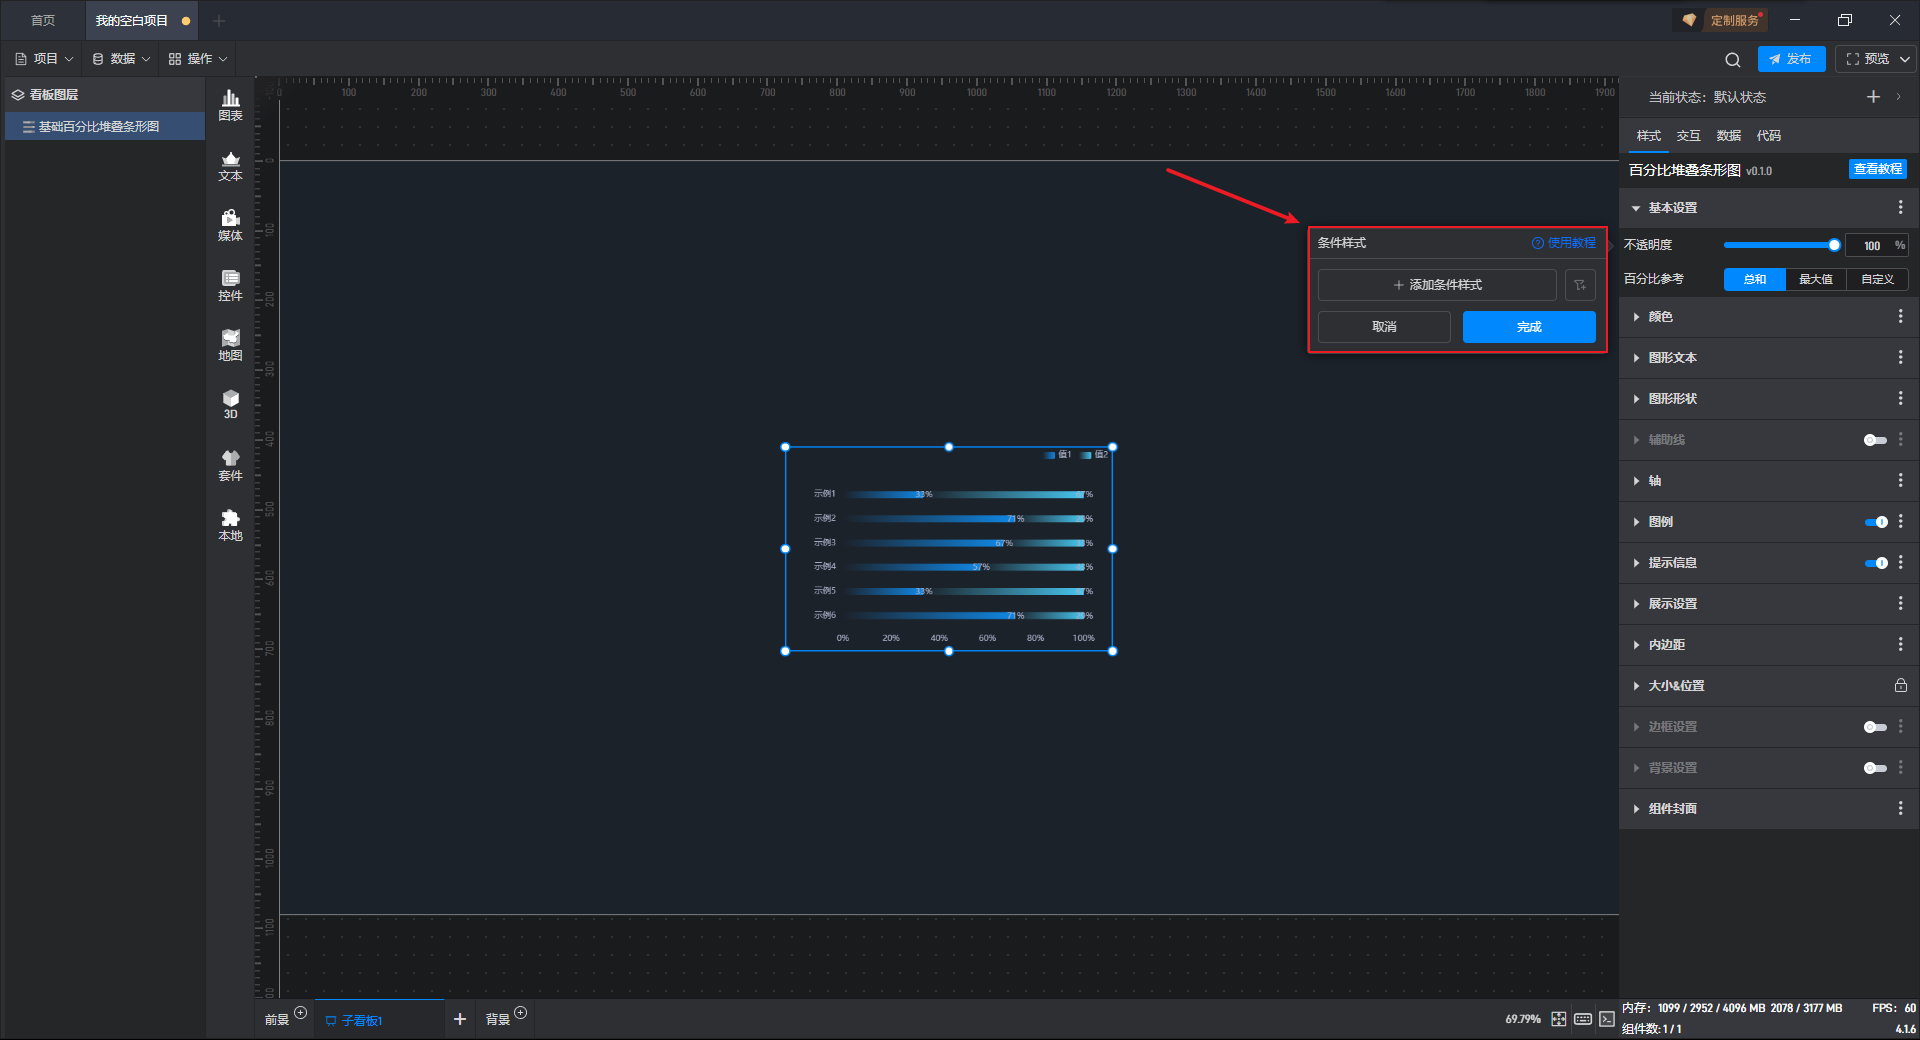Add a new state with the plus icon

point(1873,97)
